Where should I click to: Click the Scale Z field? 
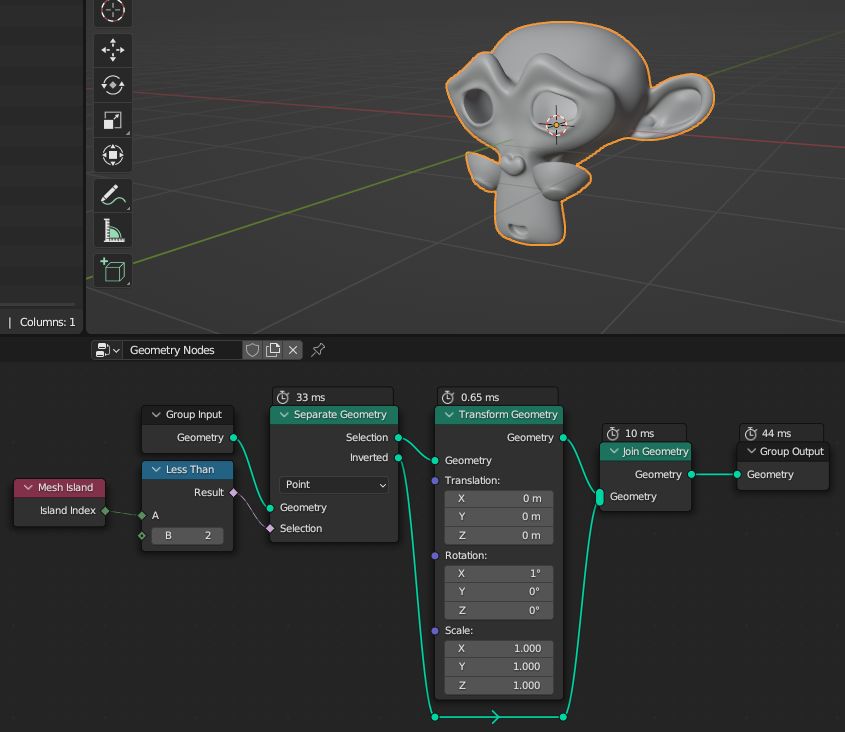click(x=499, y=685)
